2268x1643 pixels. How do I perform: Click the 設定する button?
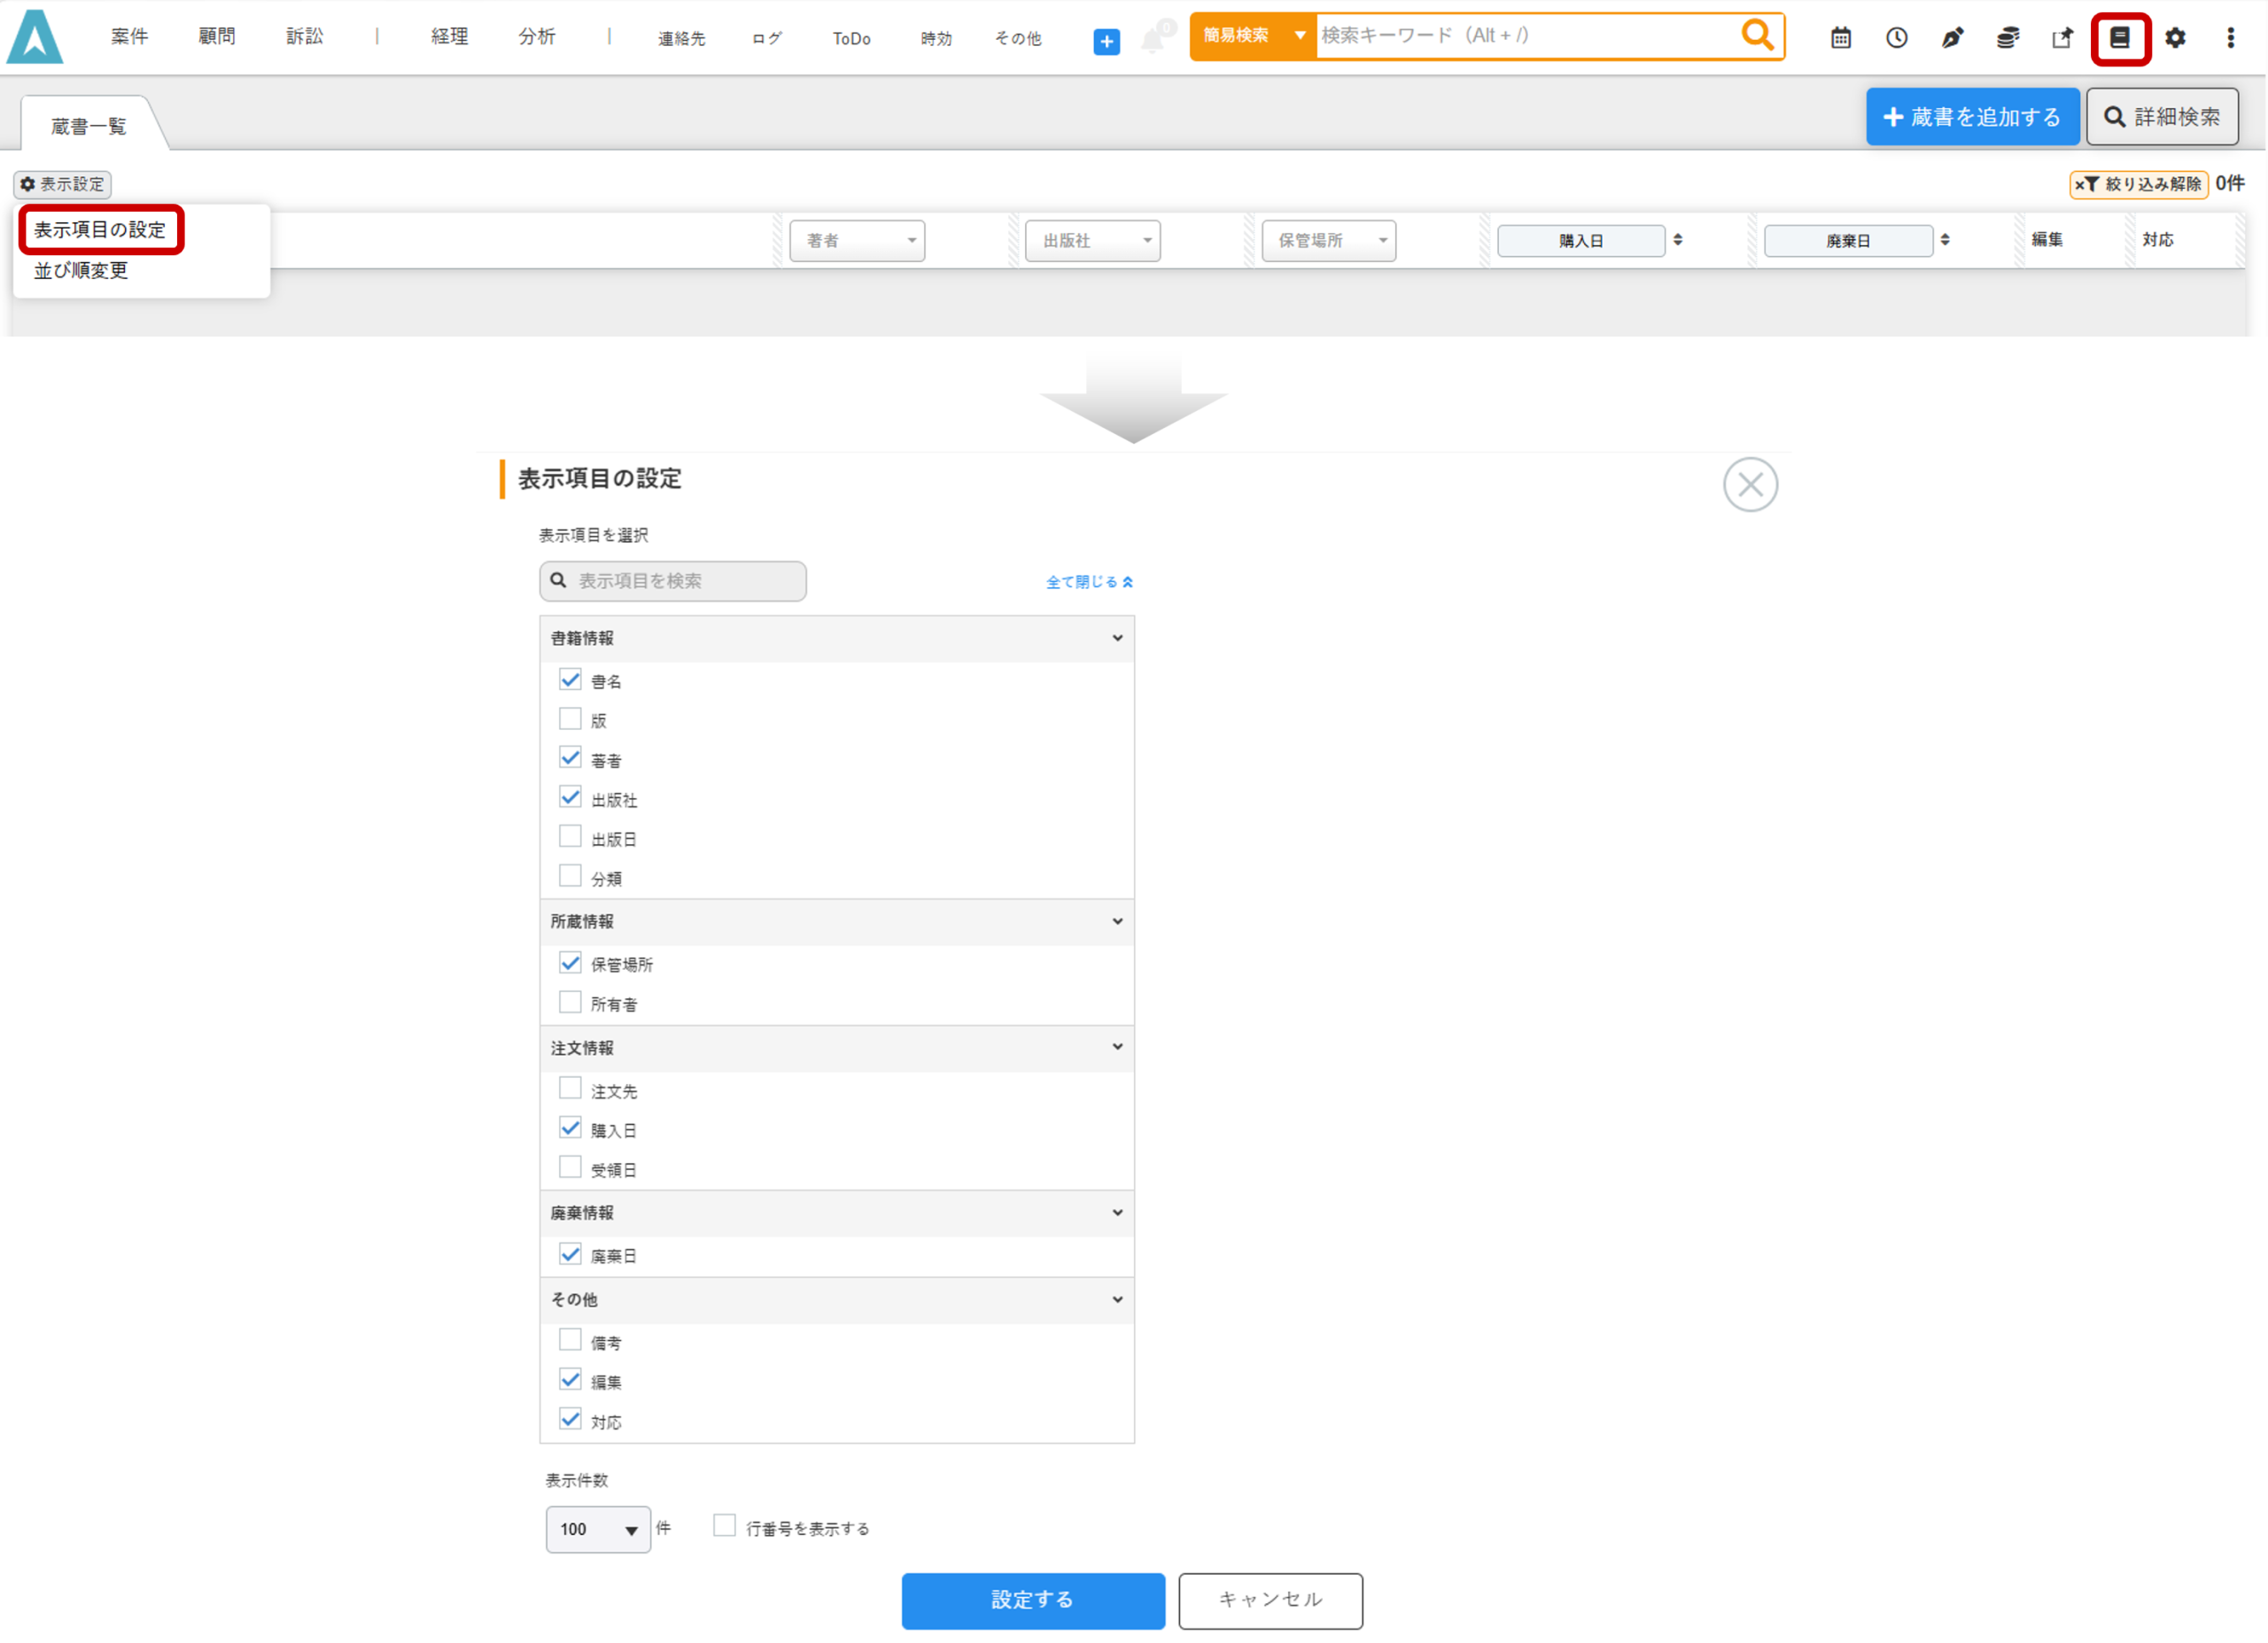1034,1602
